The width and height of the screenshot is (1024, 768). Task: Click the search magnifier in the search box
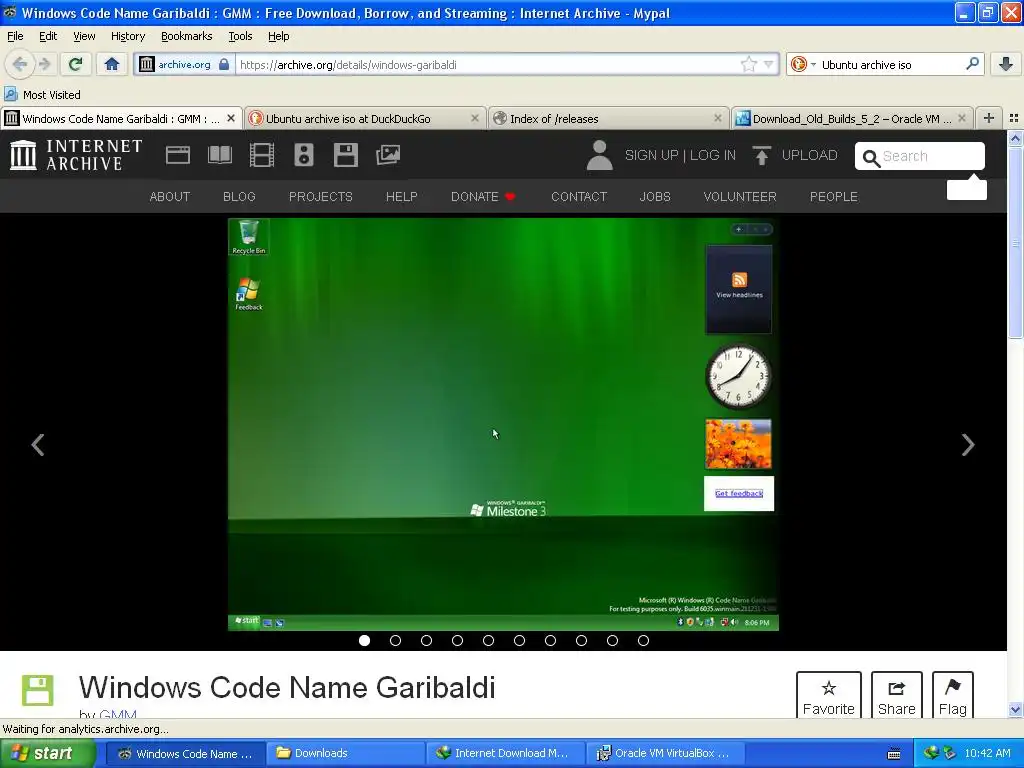point(972,64)
